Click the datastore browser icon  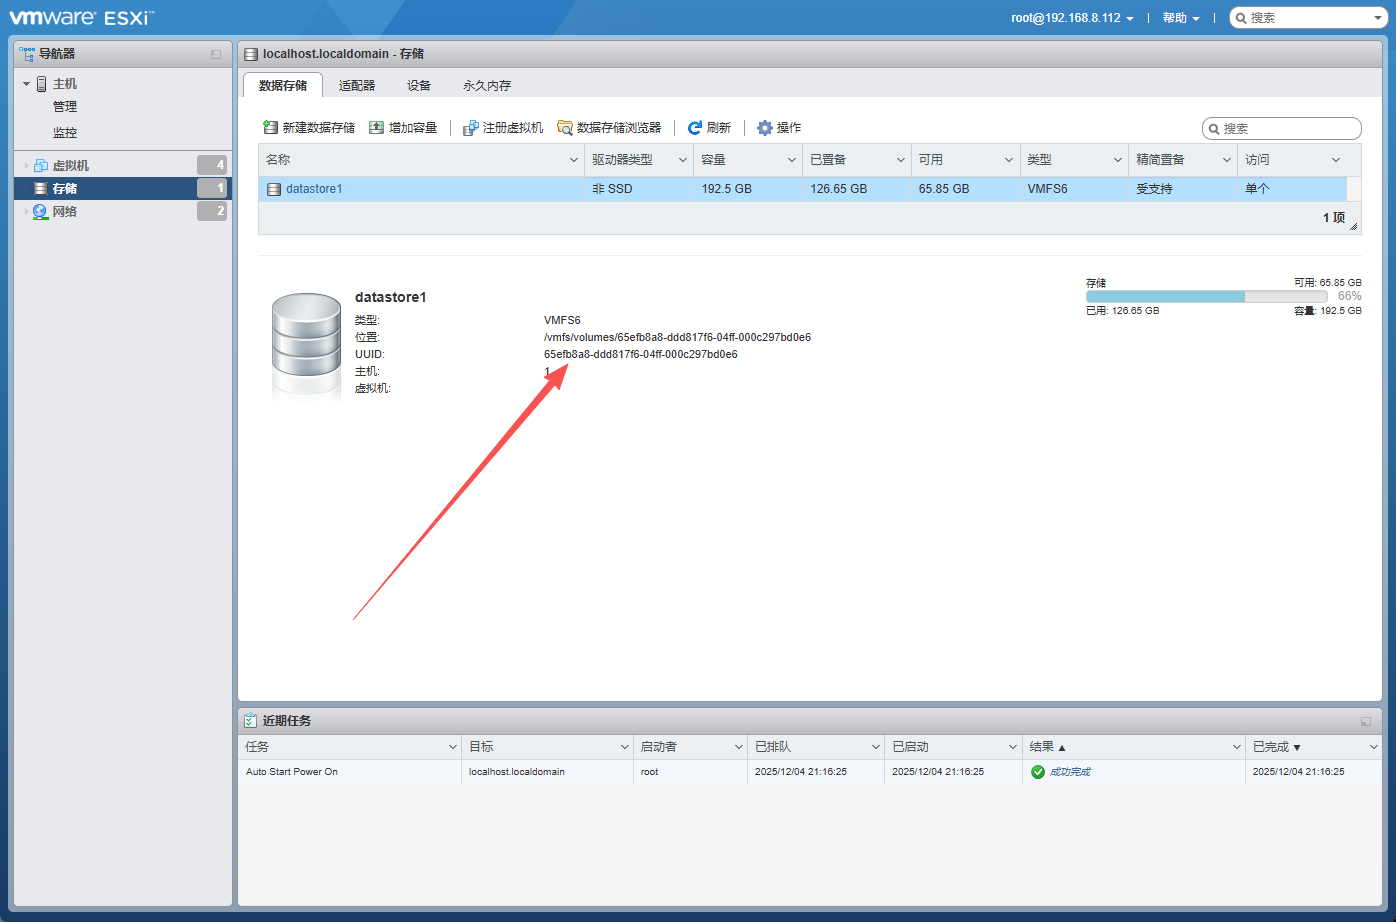tap(565, 128)
